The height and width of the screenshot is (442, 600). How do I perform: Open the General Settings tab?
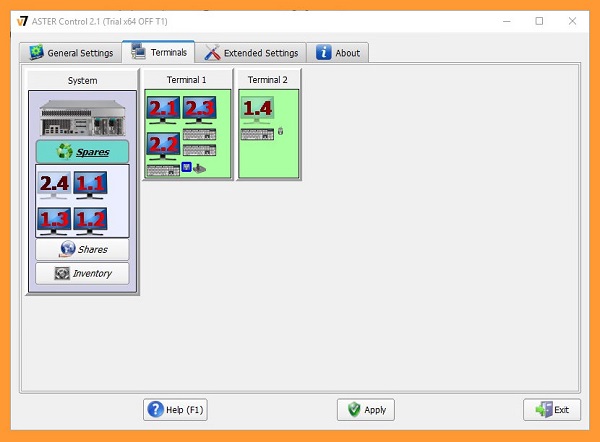click(72, 53)
